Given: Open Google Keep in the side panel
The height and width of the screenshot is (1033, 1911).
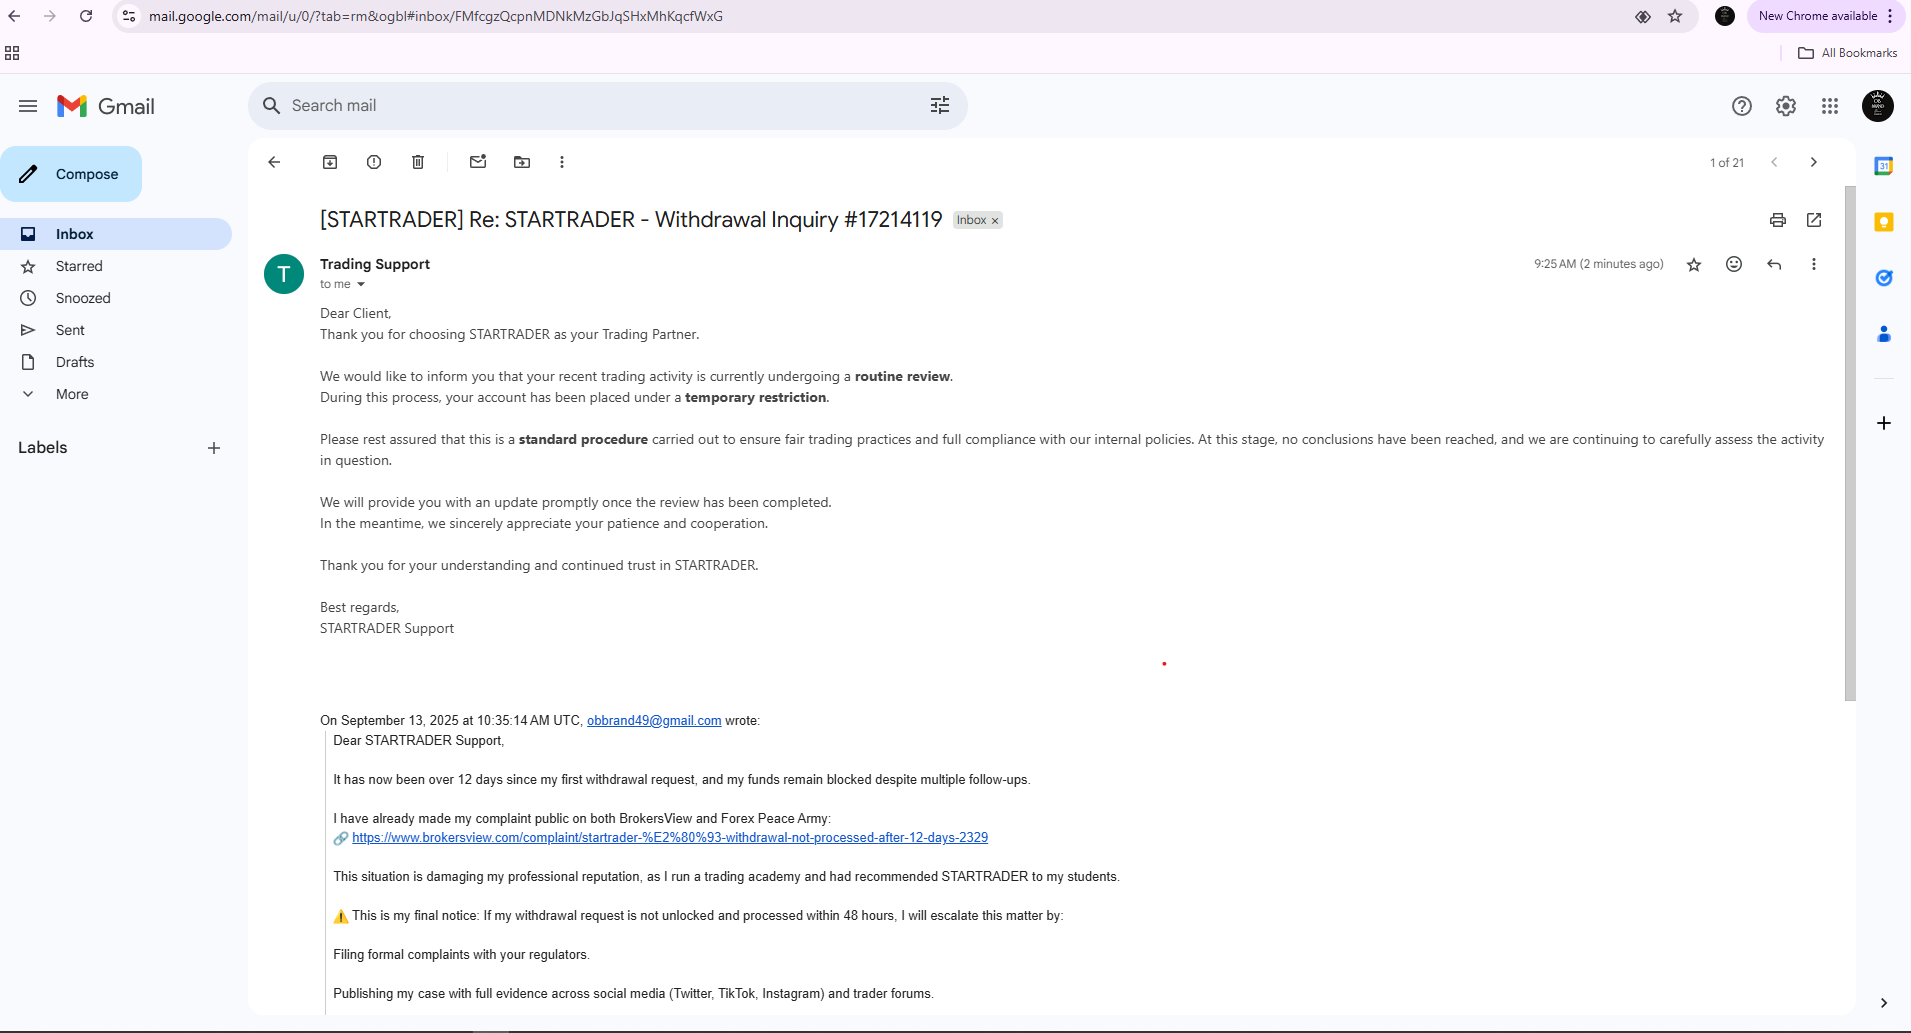Looking at the screenshot, I should (x=1884, y=222).
